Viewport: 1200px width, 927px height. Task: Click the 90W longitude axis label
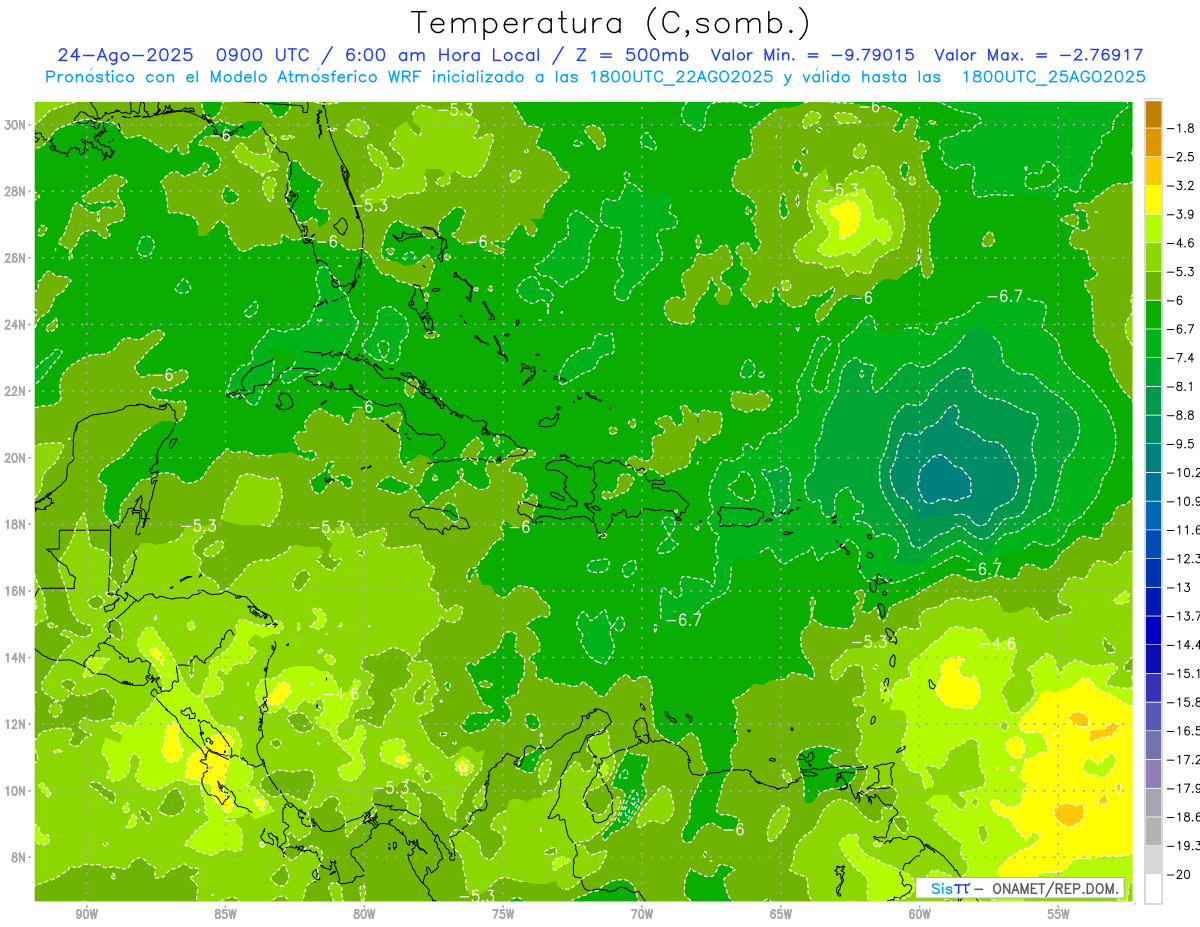tap(86, 914)
